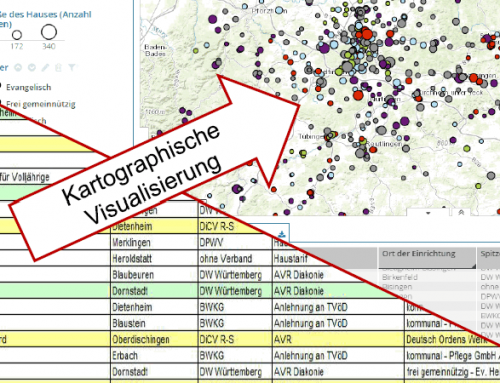The height and width of the screenshot is (383, 500).
Task: Select the 'kommunal - Pflege GmbH' cell in Erbach row
Action: tap(452, 356)
